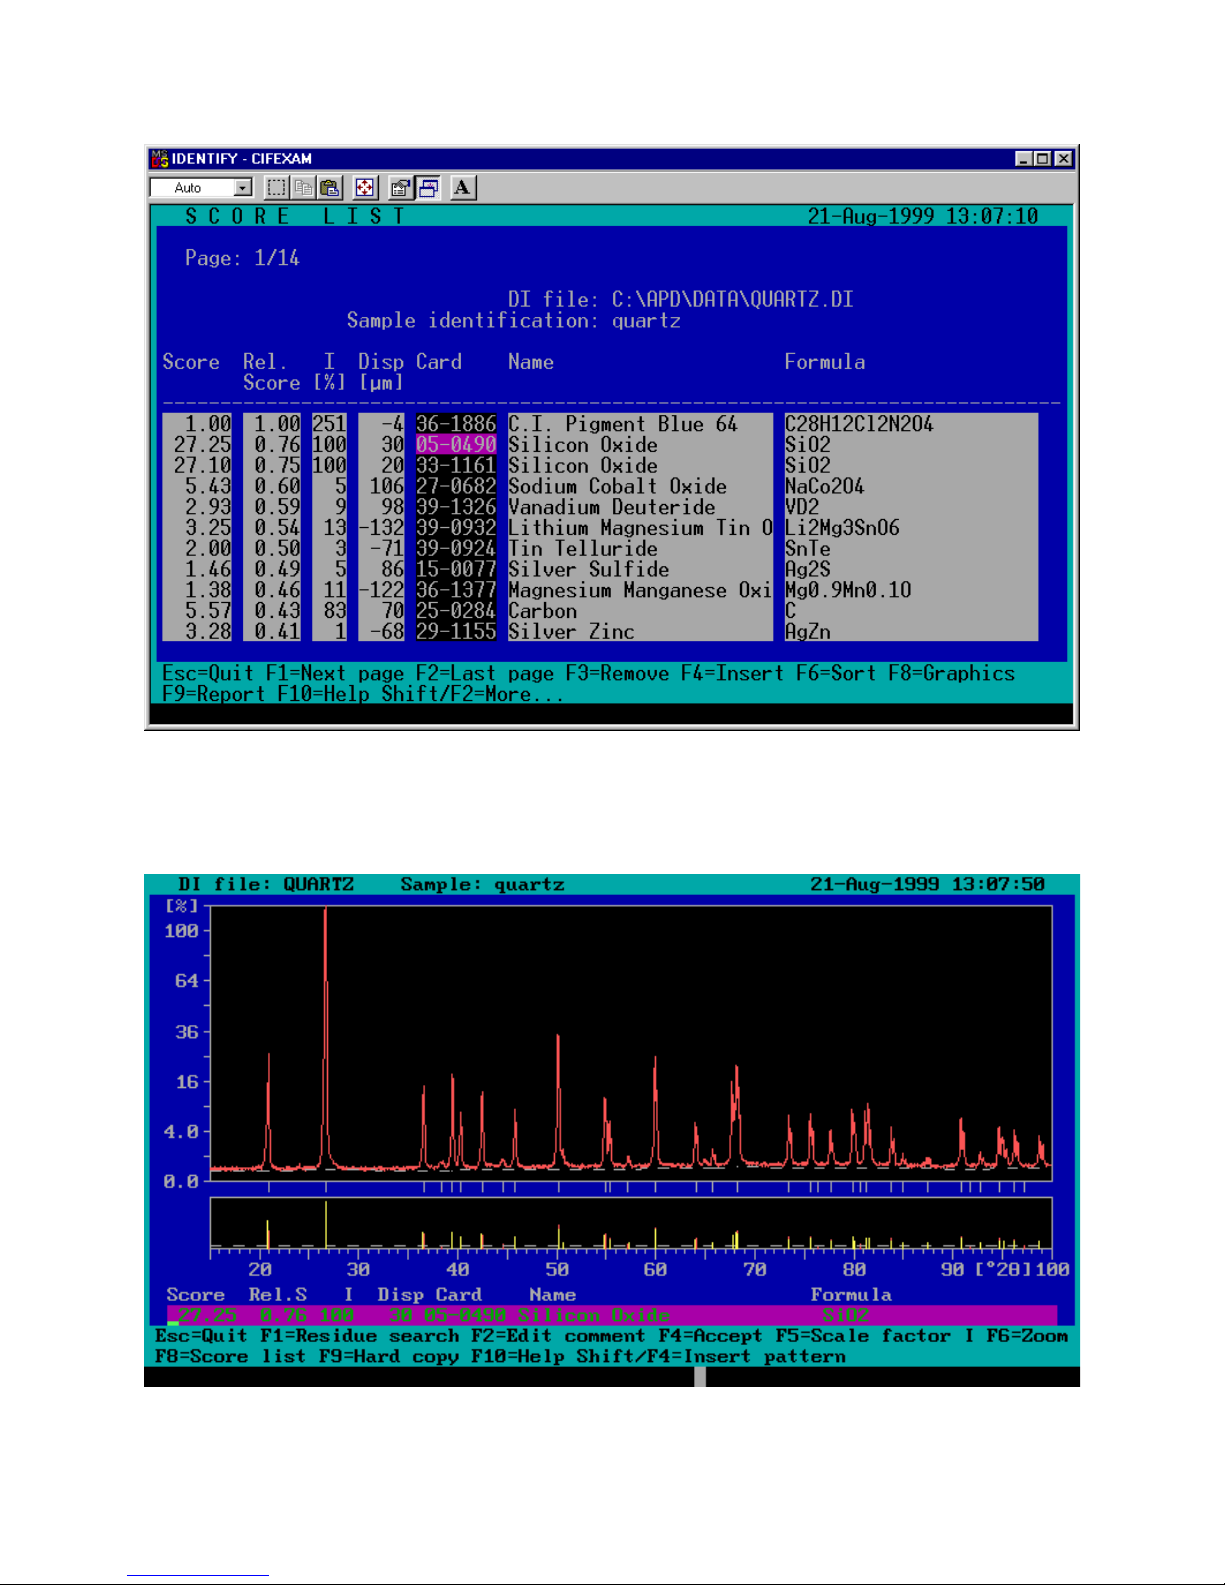Screen dimensions: 1225x1585
Task: Click the Esc=Quit hint in score list
Action: point(208,673)
